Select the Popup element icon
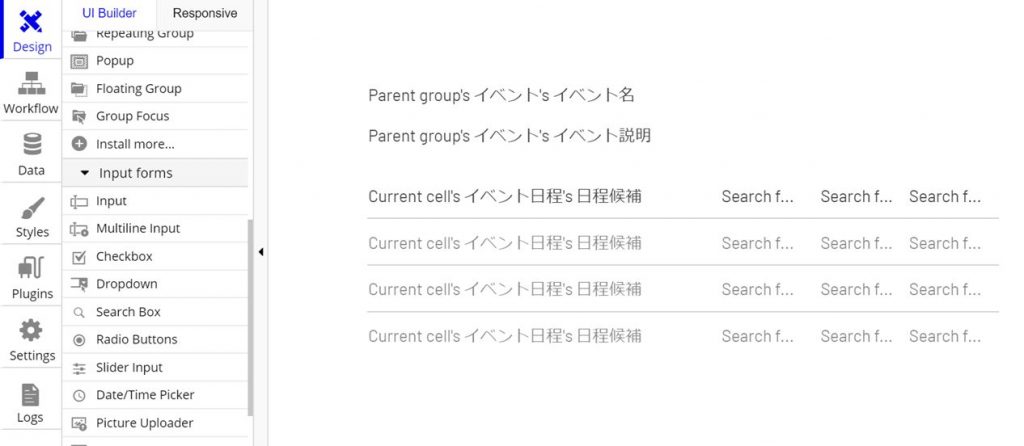Viewport: 1024px width, 446px height. pos(78,61)
